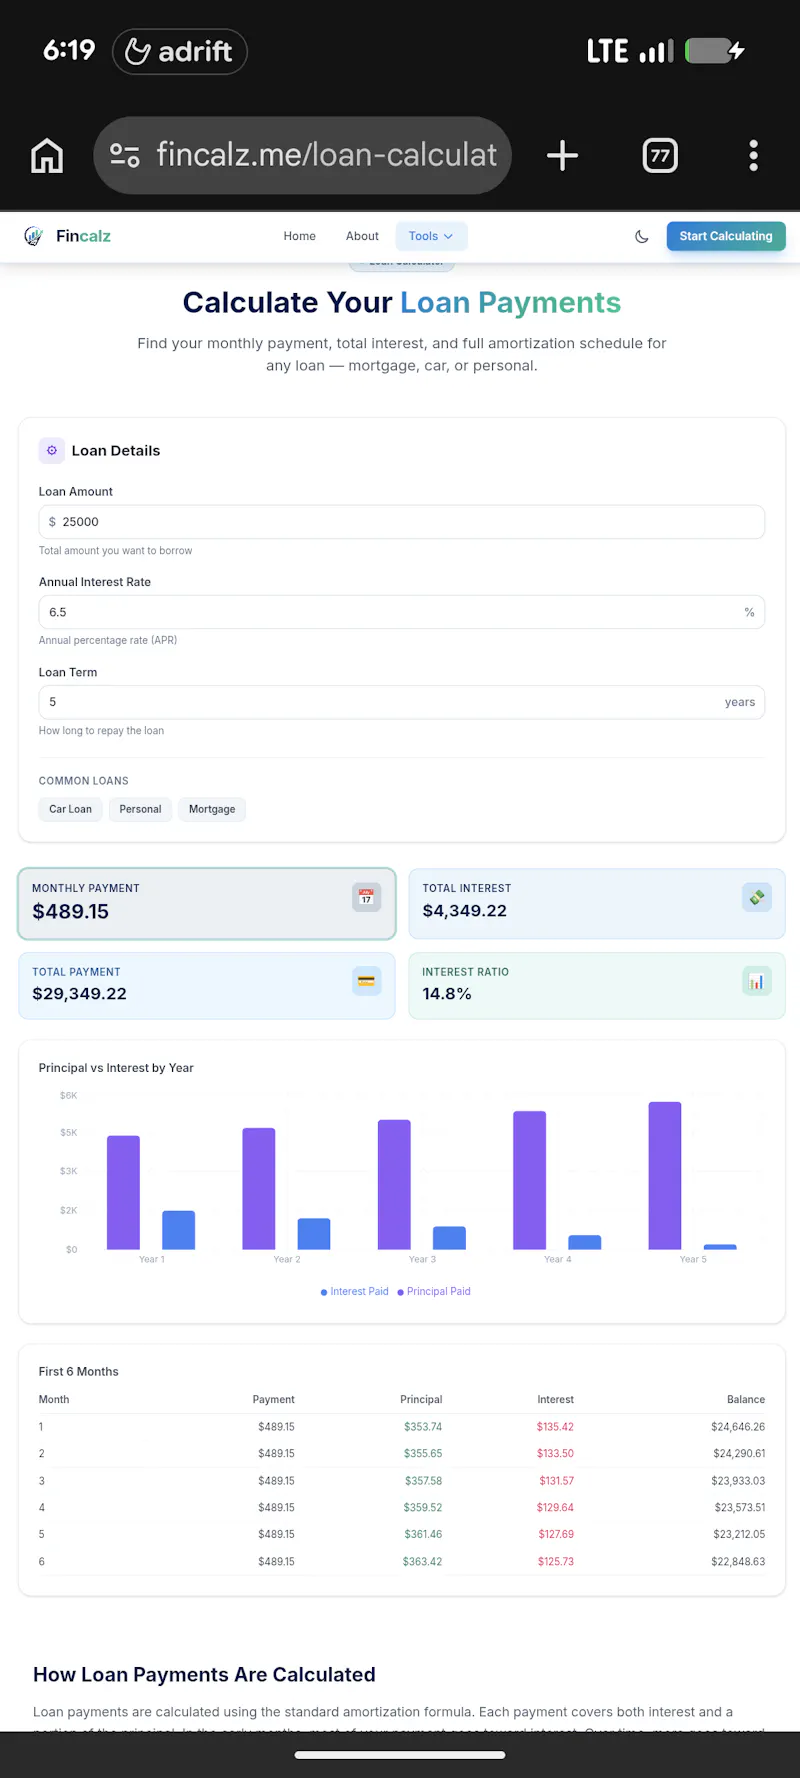Click the Total Interest $4,349.22 value
The width and height of the screenshot is (800, 1778).
click(x=464, y=911)
